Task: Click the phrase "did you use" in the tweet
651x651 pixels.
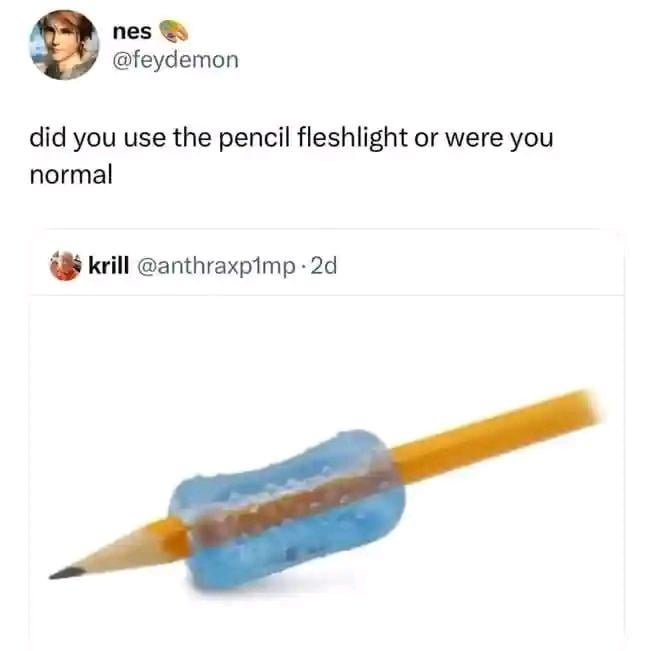Action: pos(98,138)
